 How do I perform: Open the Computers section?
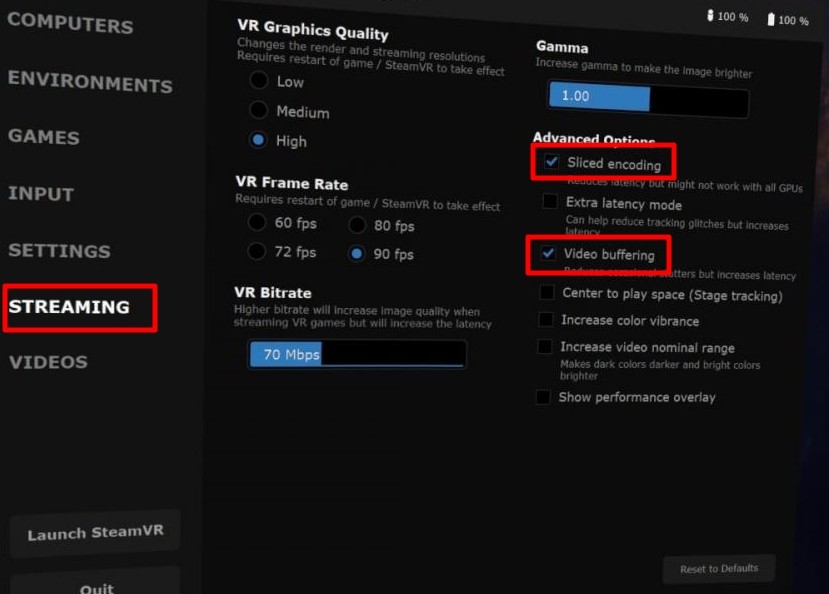[x=70, y=23]
